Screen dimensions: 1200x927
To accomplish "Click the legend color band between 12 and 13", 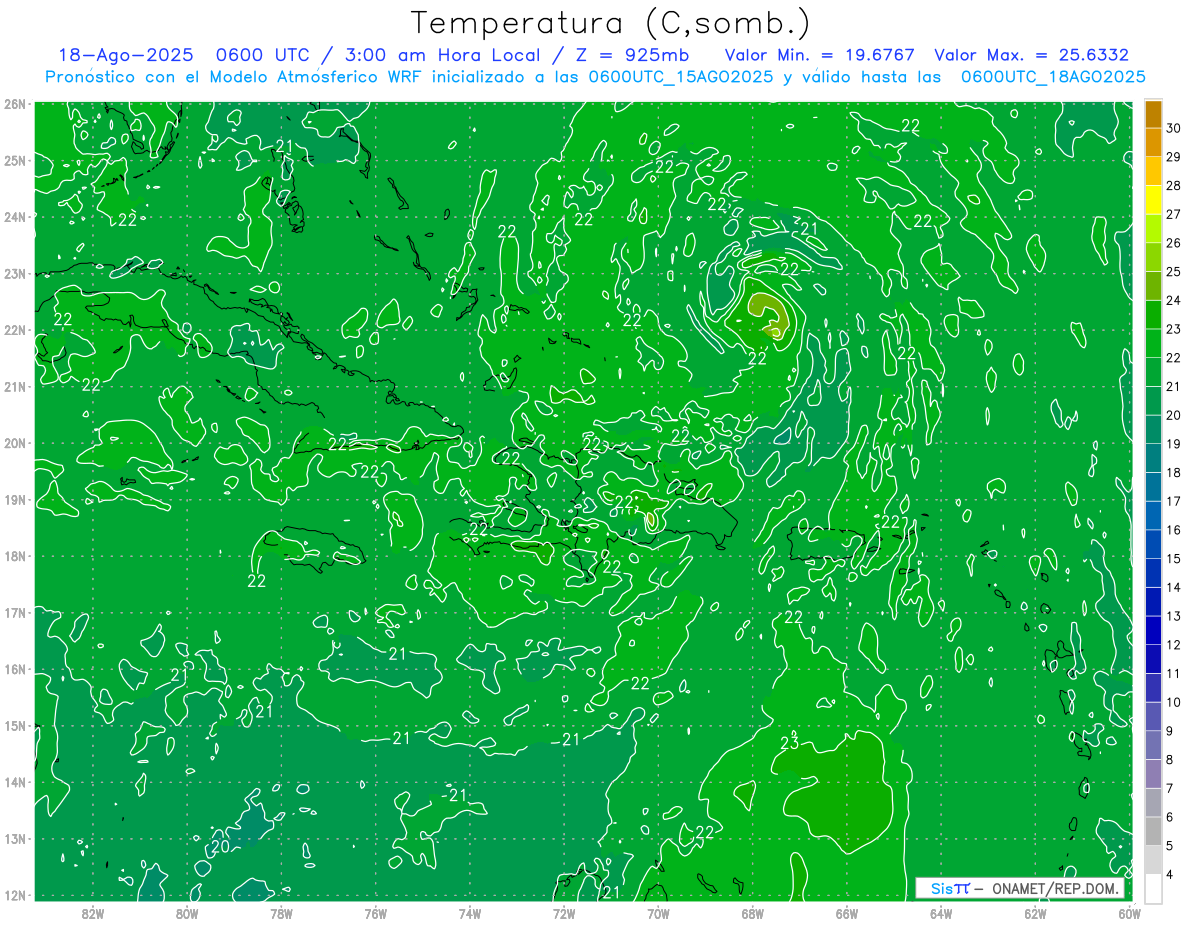I will point(1153,630).
